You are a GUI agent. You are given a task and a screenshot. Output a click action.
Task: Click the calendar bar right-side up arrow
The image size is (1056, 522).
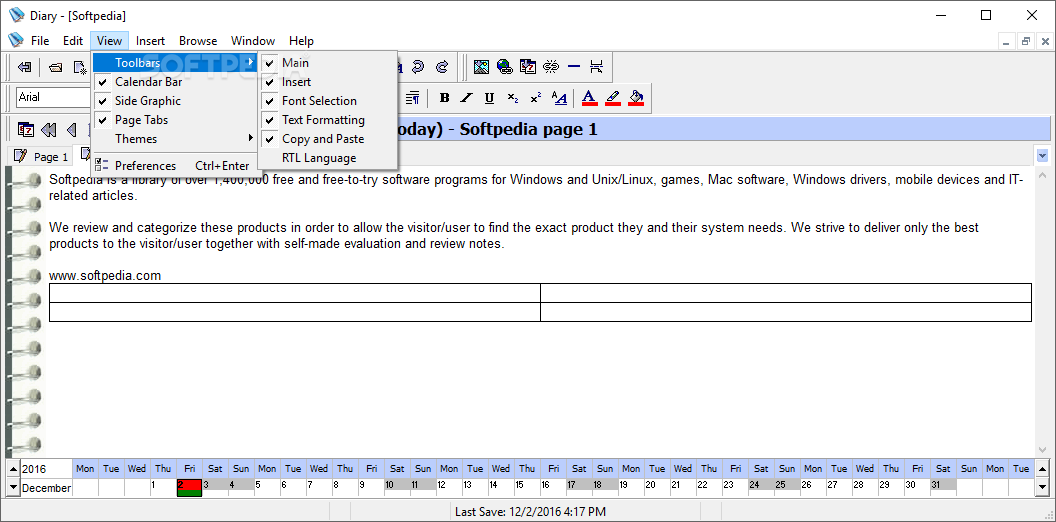click(x=1042, y=468)
